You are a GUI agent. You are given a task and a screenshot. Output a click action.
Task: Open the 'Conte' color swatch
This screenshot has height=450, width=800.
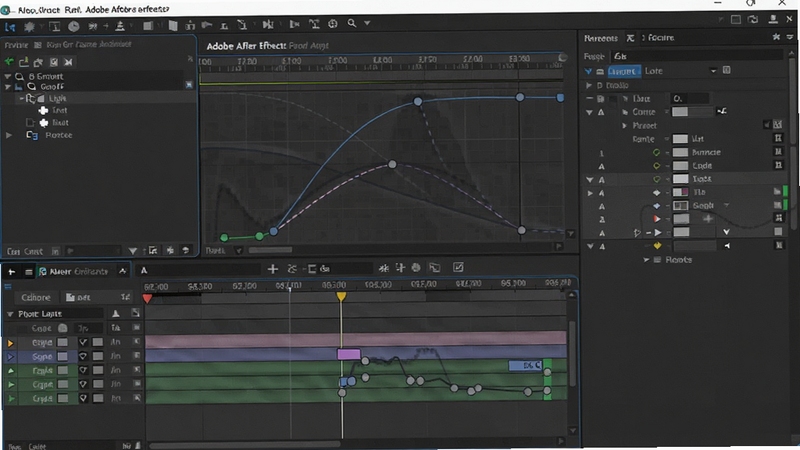pos(680,112)
